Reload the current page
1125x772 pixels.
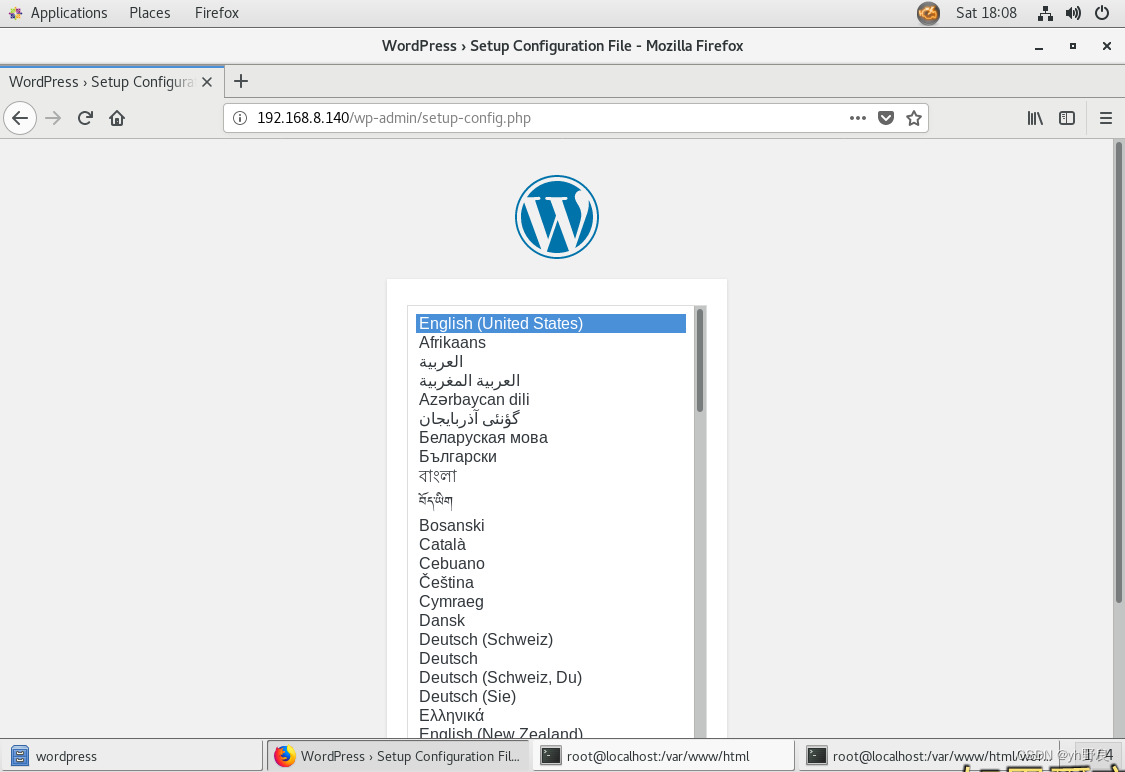pos(85,118)
